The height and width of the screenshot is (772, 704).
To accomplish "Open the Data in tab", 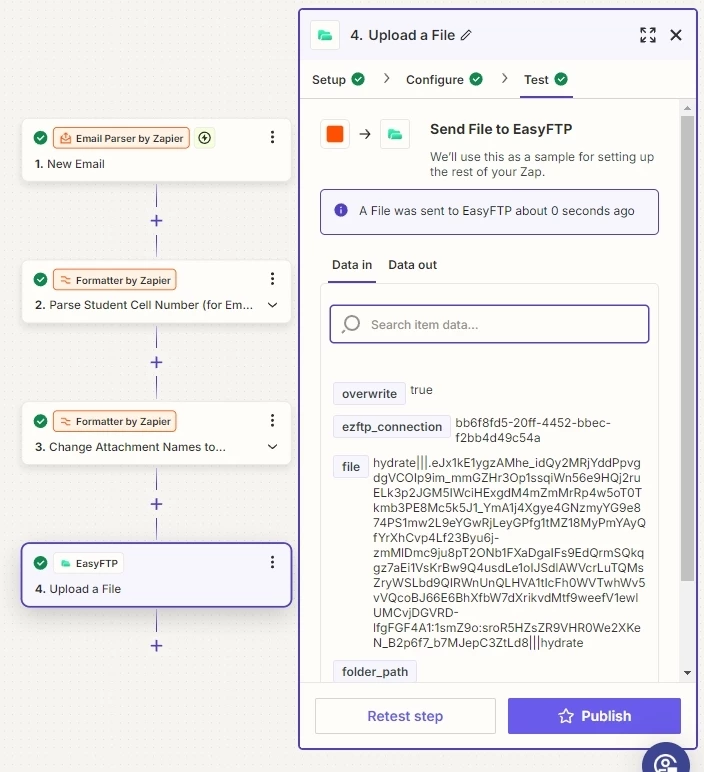I will [352, 265].
